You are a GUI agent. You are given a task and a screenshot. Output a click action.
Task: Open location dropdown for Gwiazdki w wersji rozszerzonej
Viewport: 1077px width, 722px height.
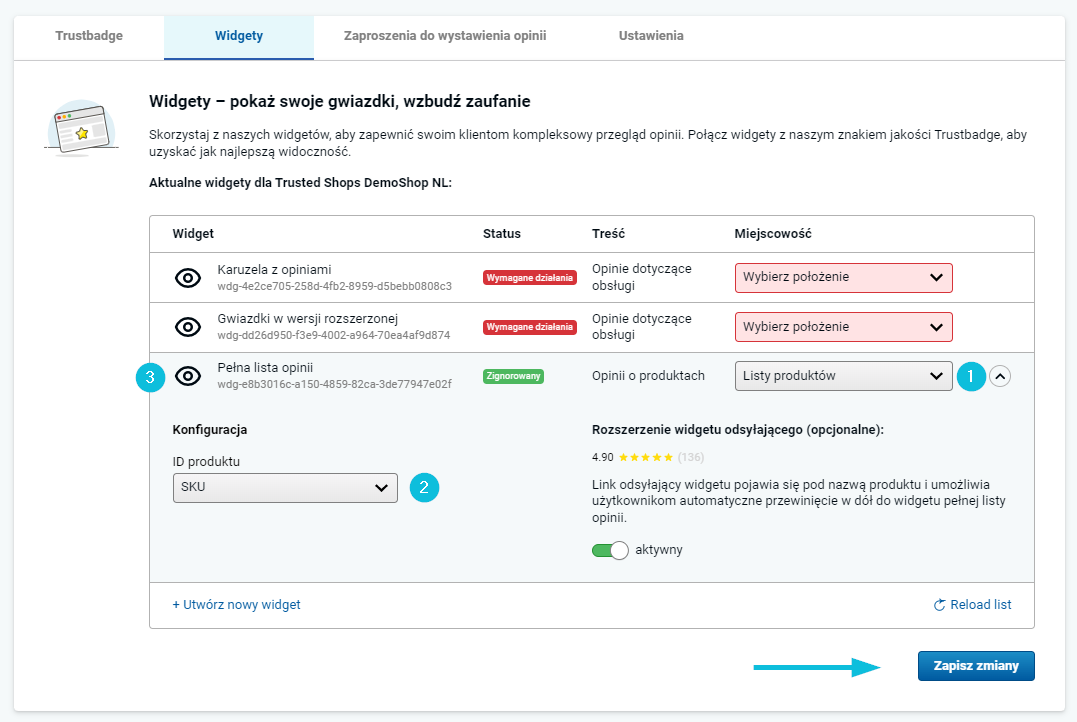click(843, 326)
